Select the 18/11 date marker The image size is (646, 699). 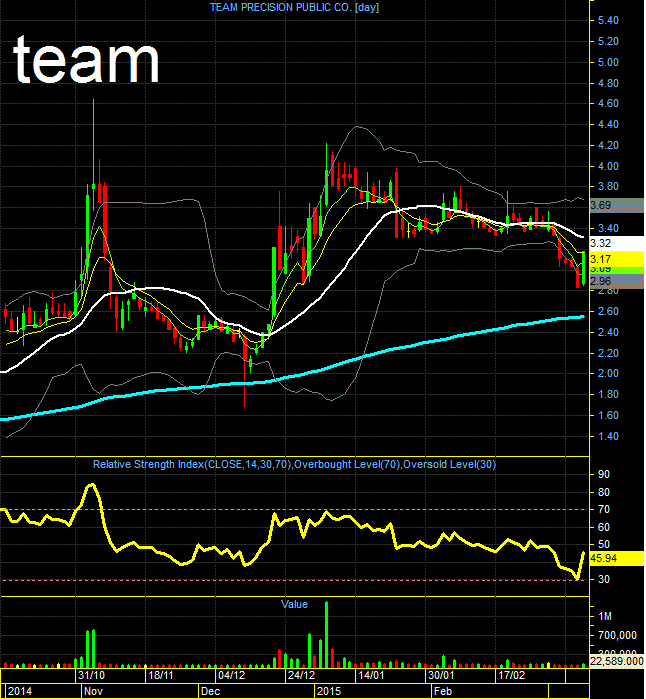click(x=160, y=675)
